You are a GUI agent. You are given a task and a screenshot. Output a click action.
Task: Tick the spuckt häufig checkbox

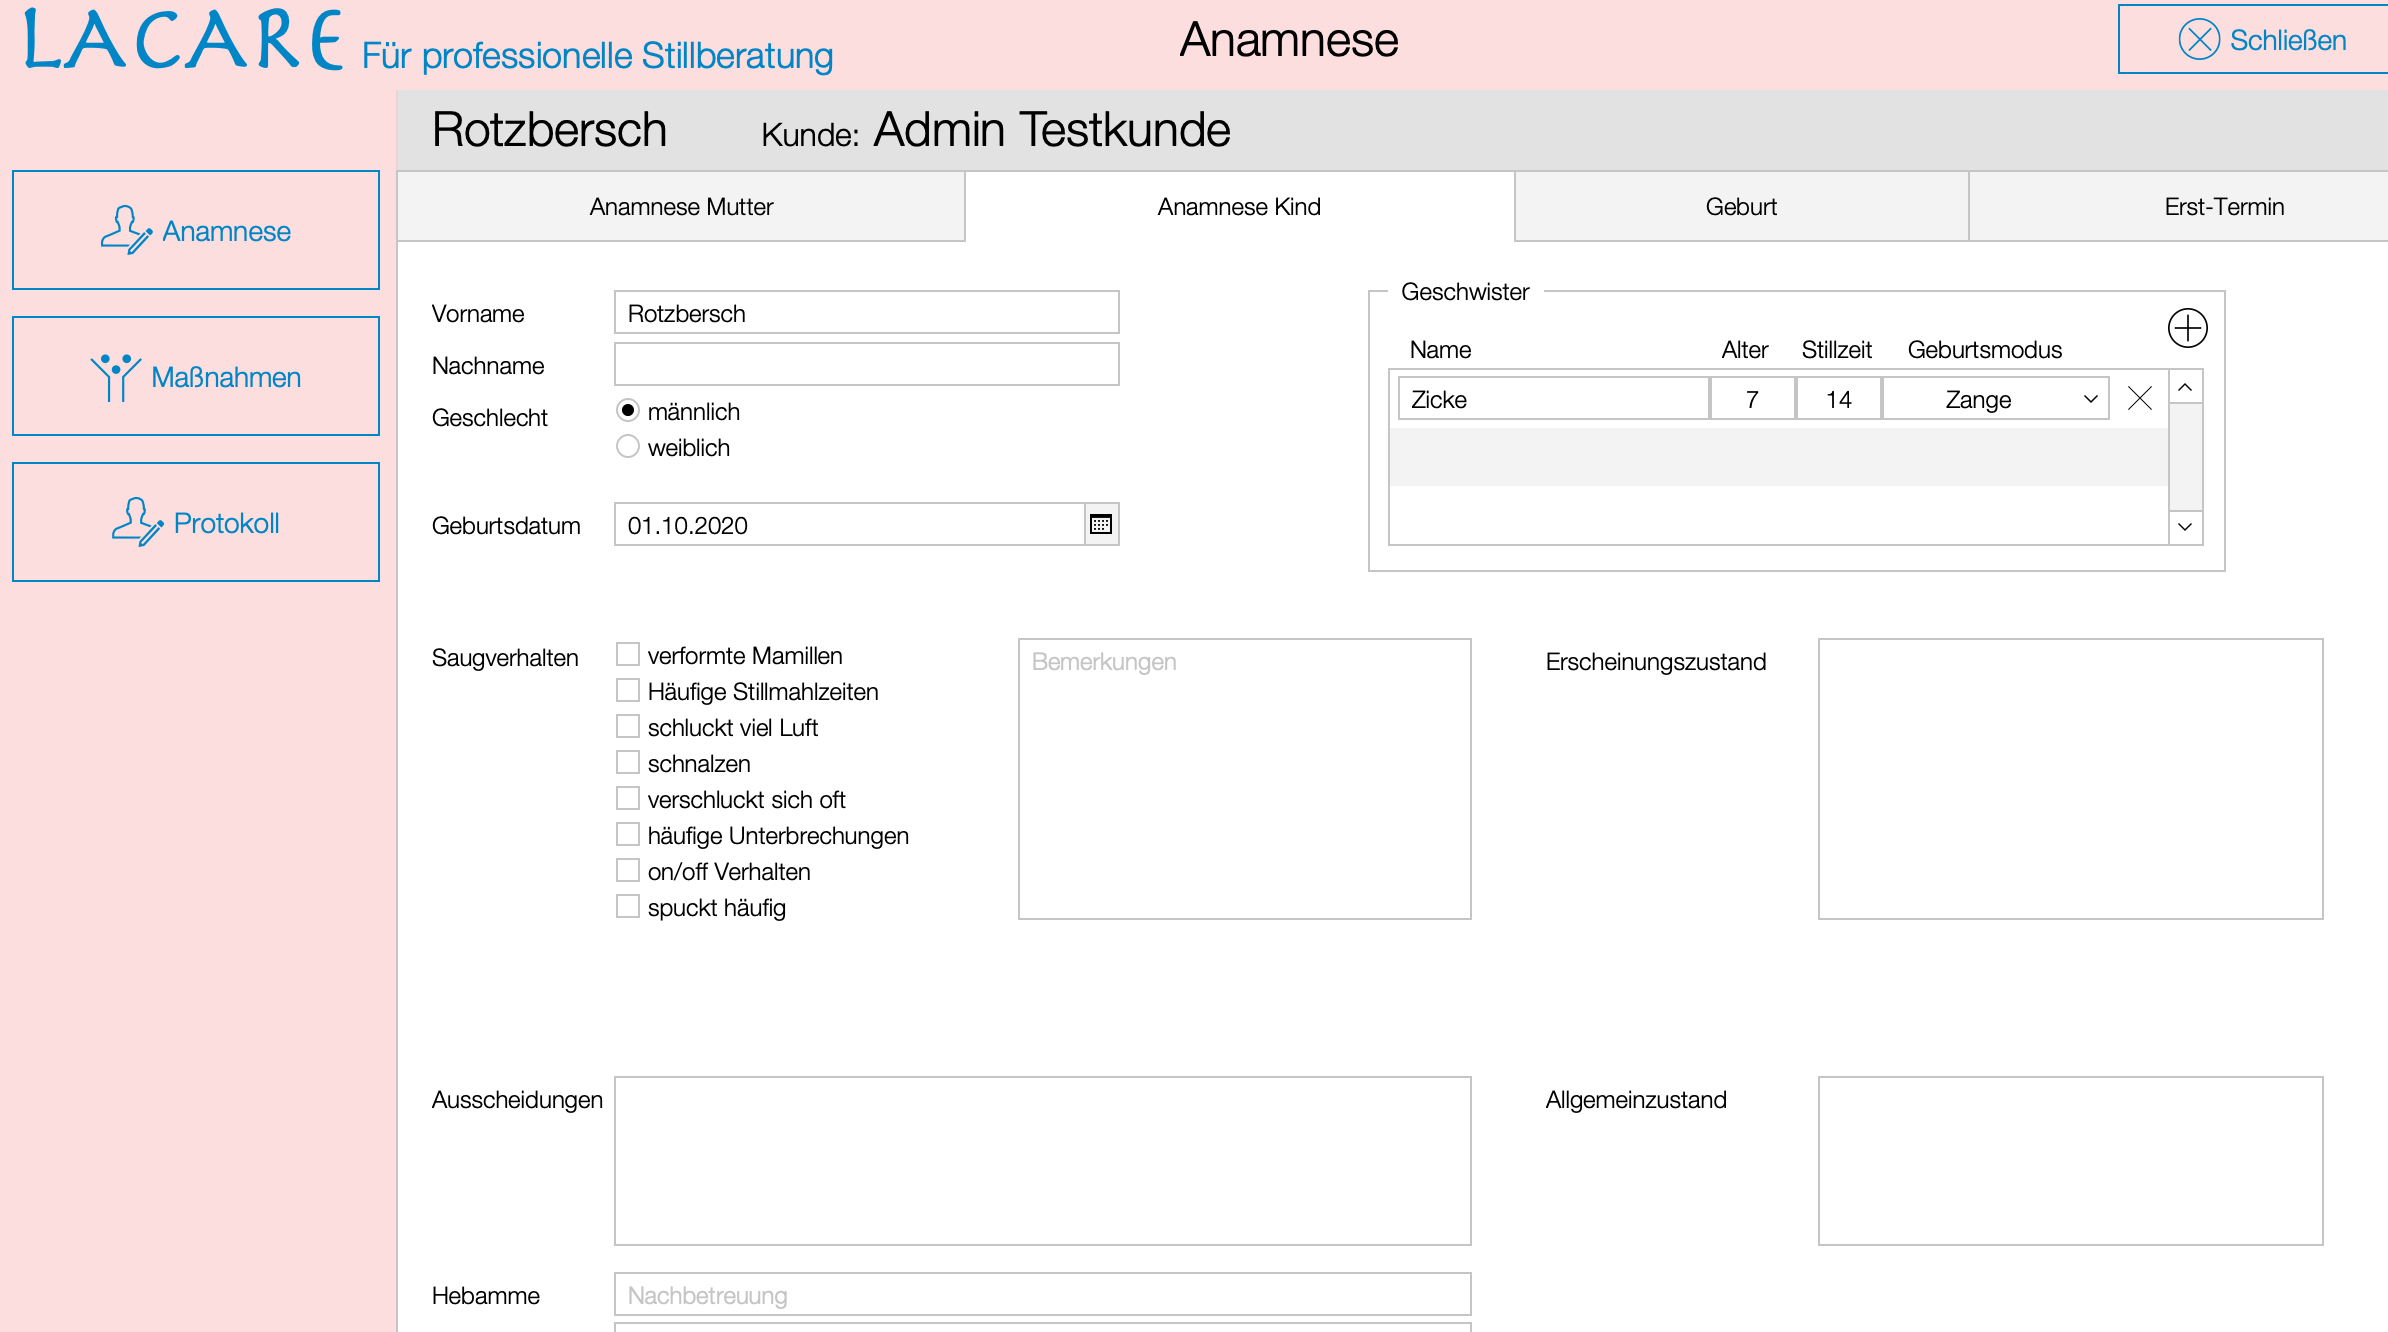[x=628, y=907]
